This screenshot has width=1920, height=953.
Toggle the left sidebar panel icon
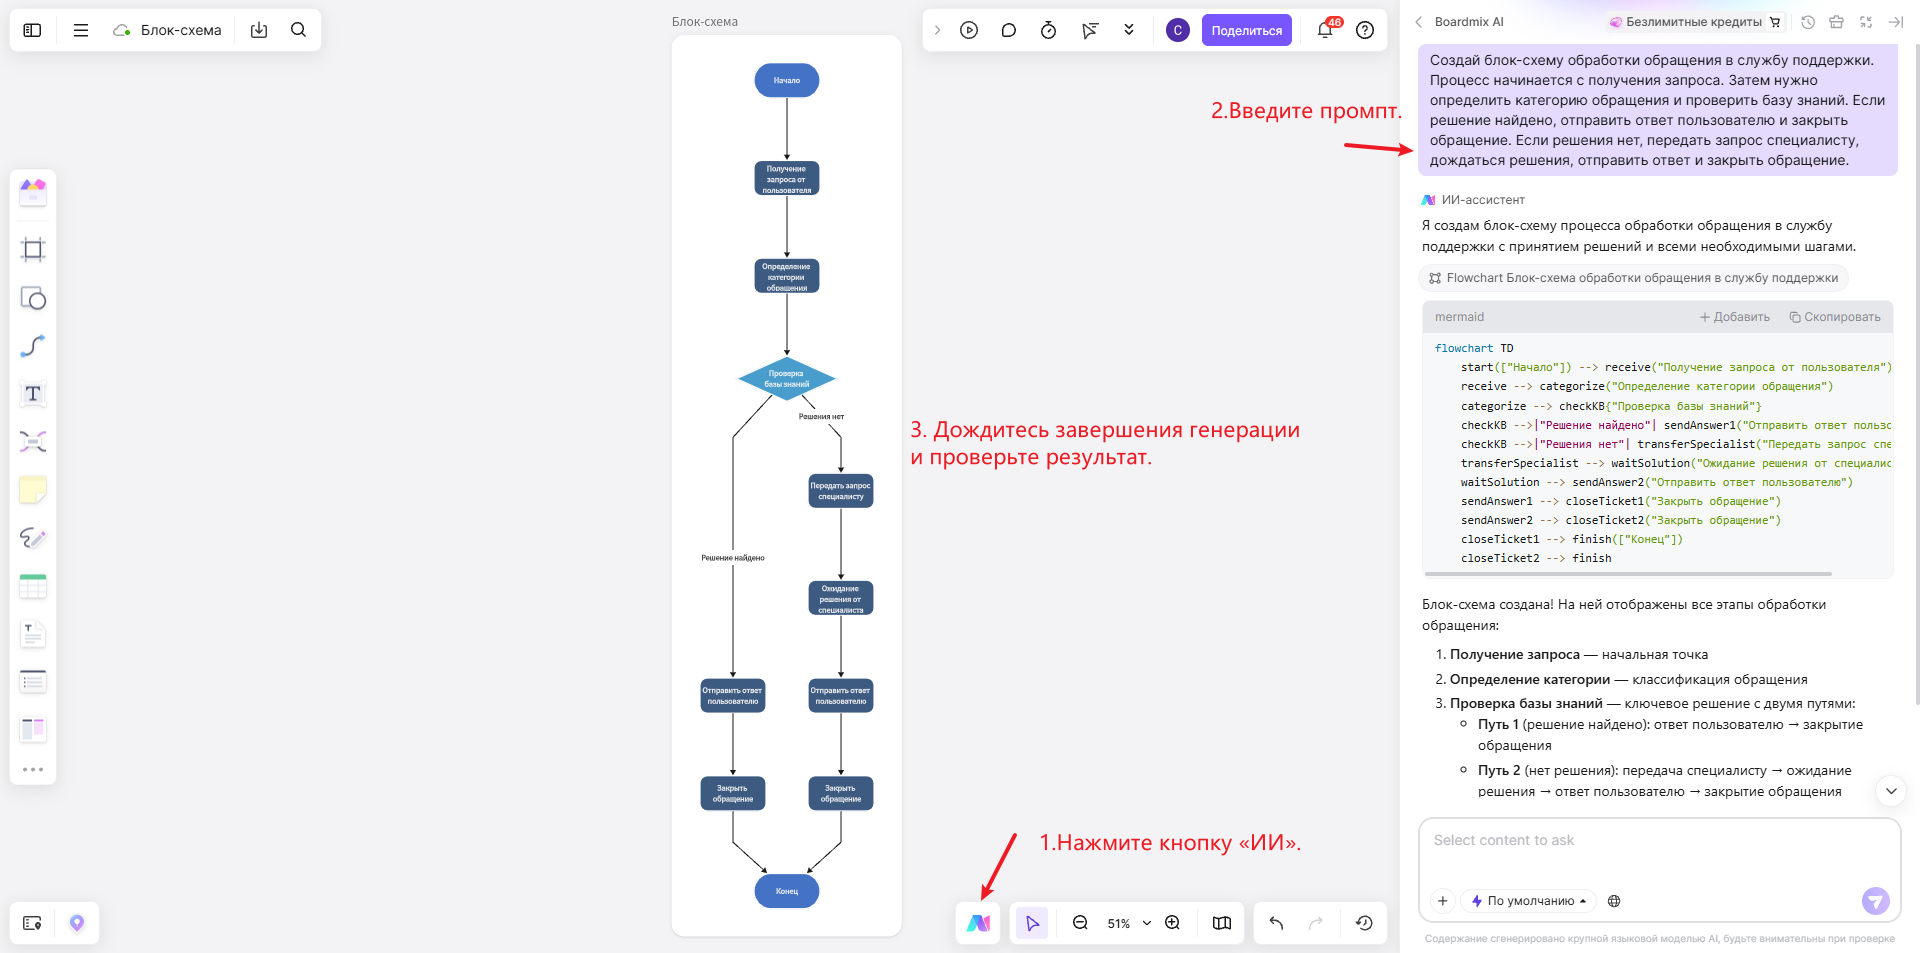pyautogui.click(x=32, y=30)
